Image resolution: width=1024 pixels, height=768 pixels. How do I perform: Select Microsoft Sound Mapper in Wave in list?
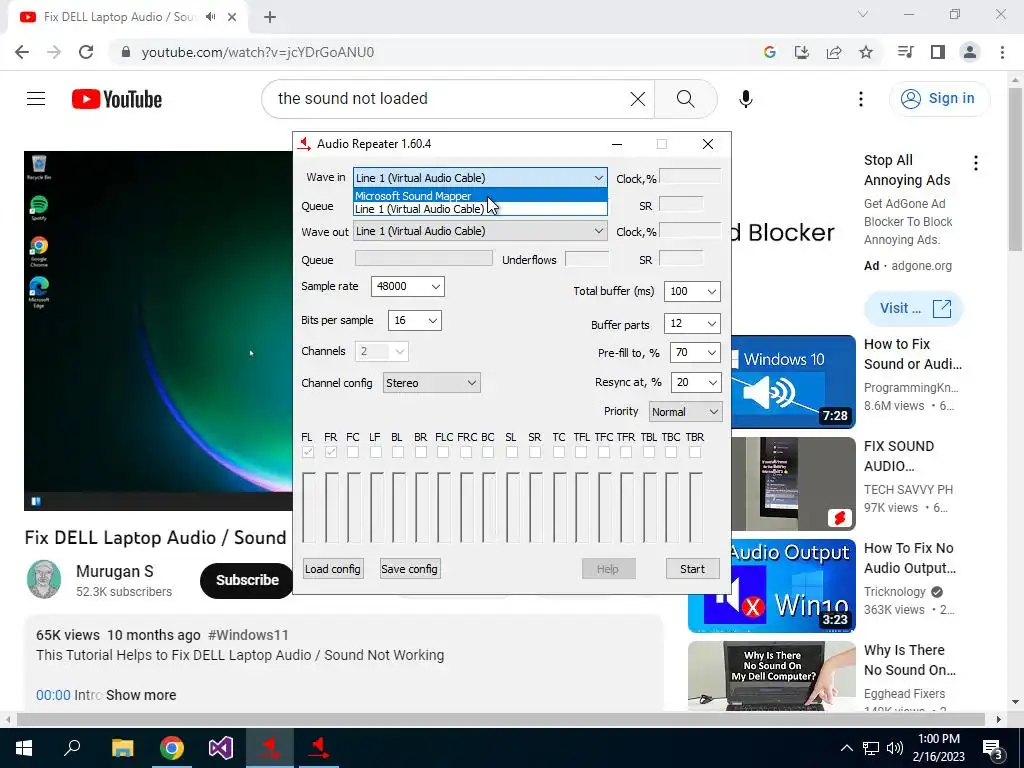coord(480,195)
